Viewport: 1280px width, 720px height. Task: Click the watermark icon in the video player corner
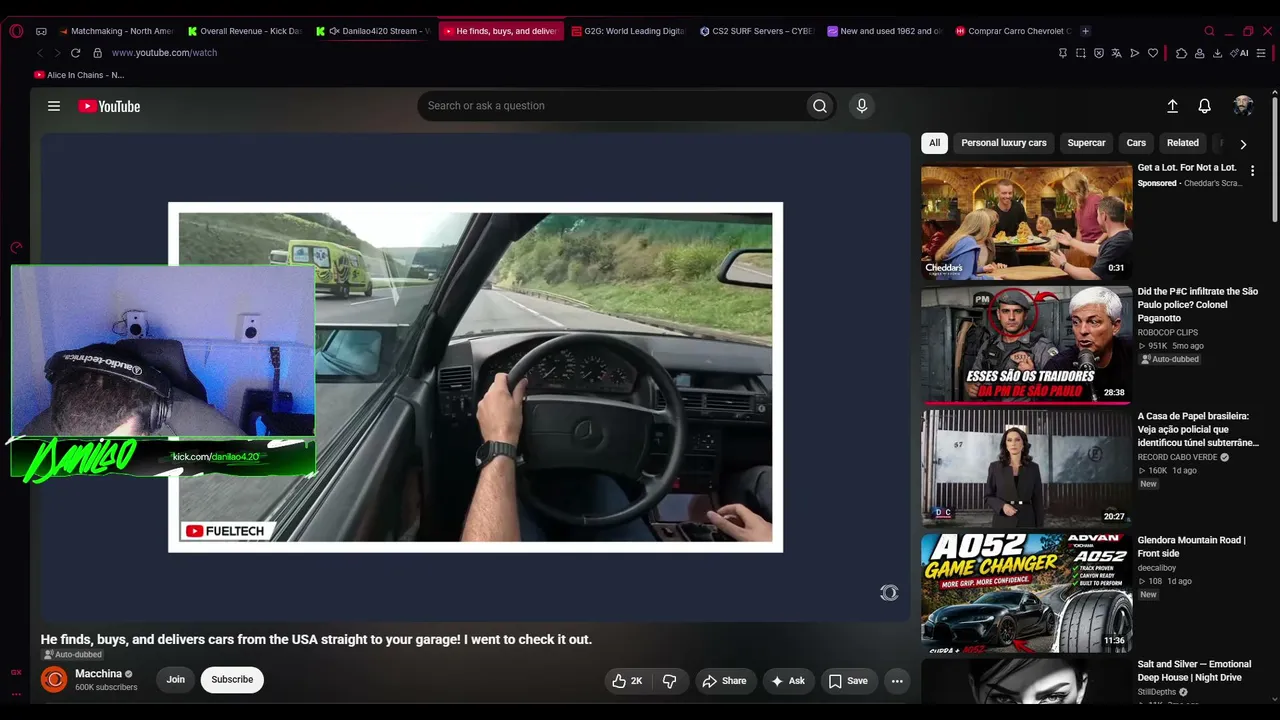pyautogui.click(x=889, y=593)
